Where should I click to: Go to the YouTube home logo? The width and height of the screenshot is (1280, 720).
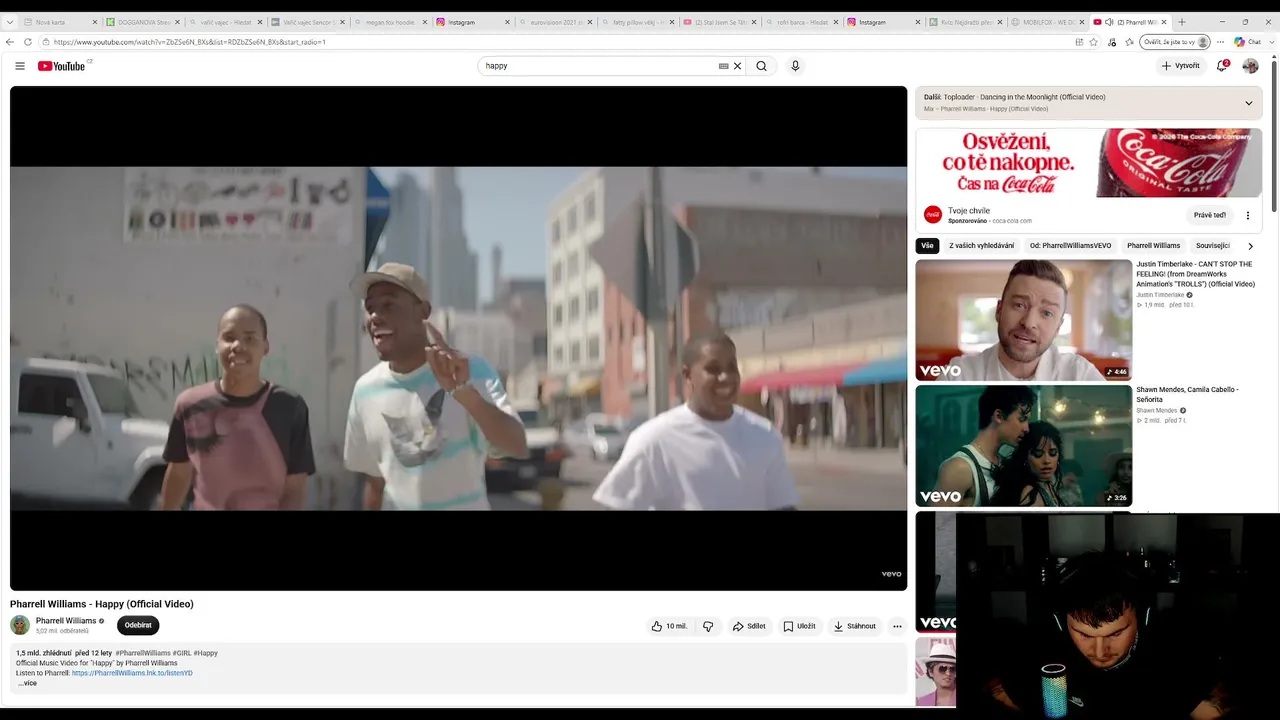click(x=64, y=66)
